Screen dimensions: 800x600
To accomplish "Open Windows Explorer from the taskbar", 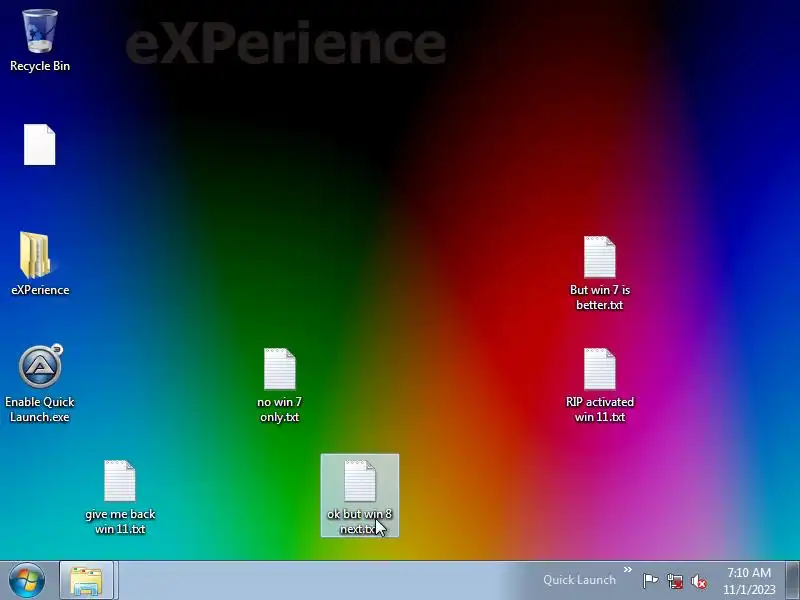I will point(86,581).
